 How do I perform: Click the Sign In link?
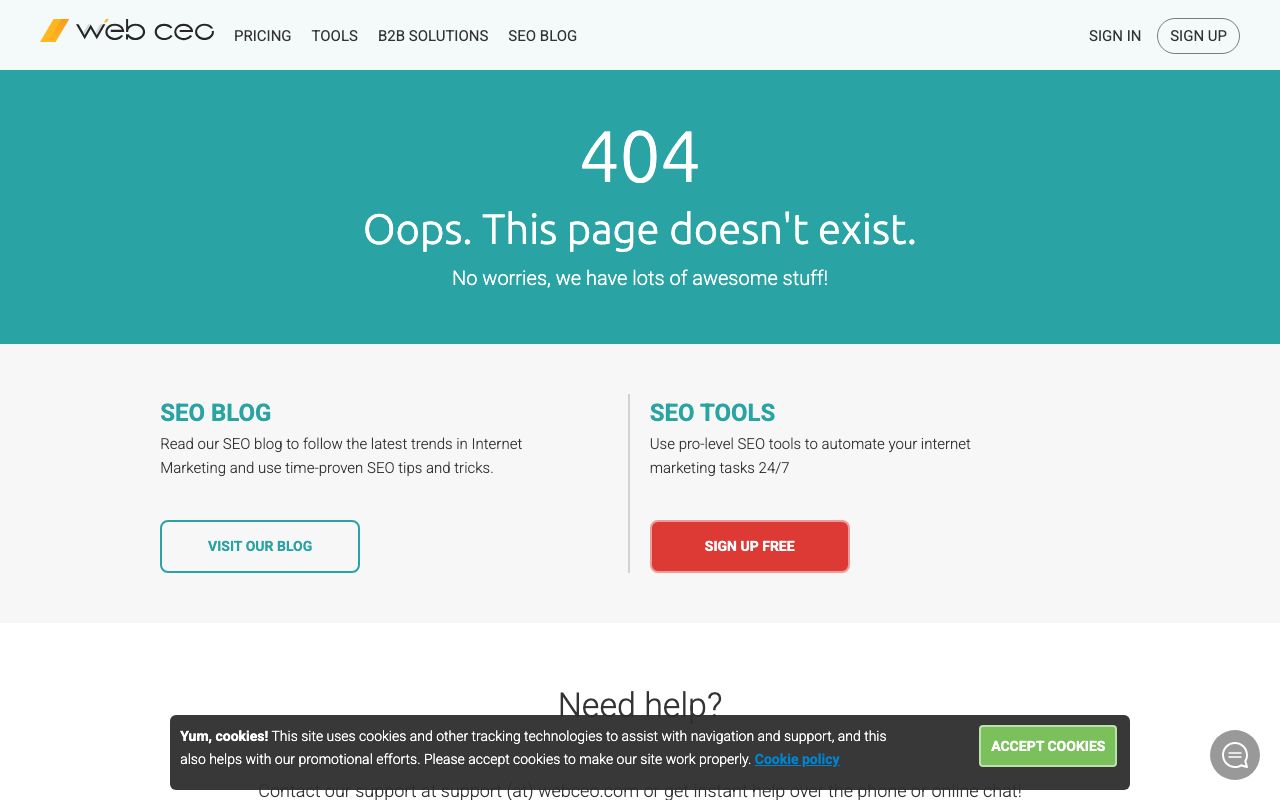1115,36
